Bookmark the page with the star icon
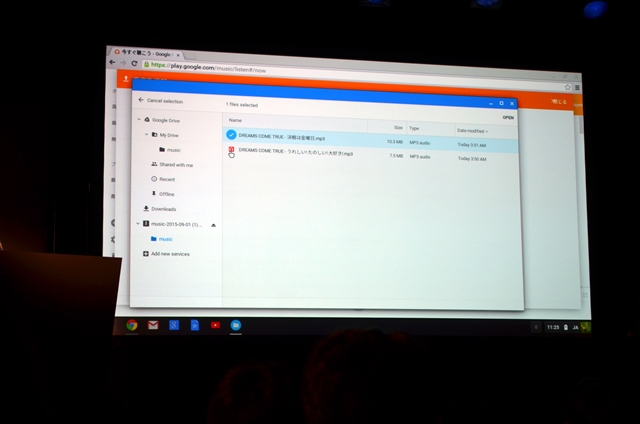 [x=567, y=87]
